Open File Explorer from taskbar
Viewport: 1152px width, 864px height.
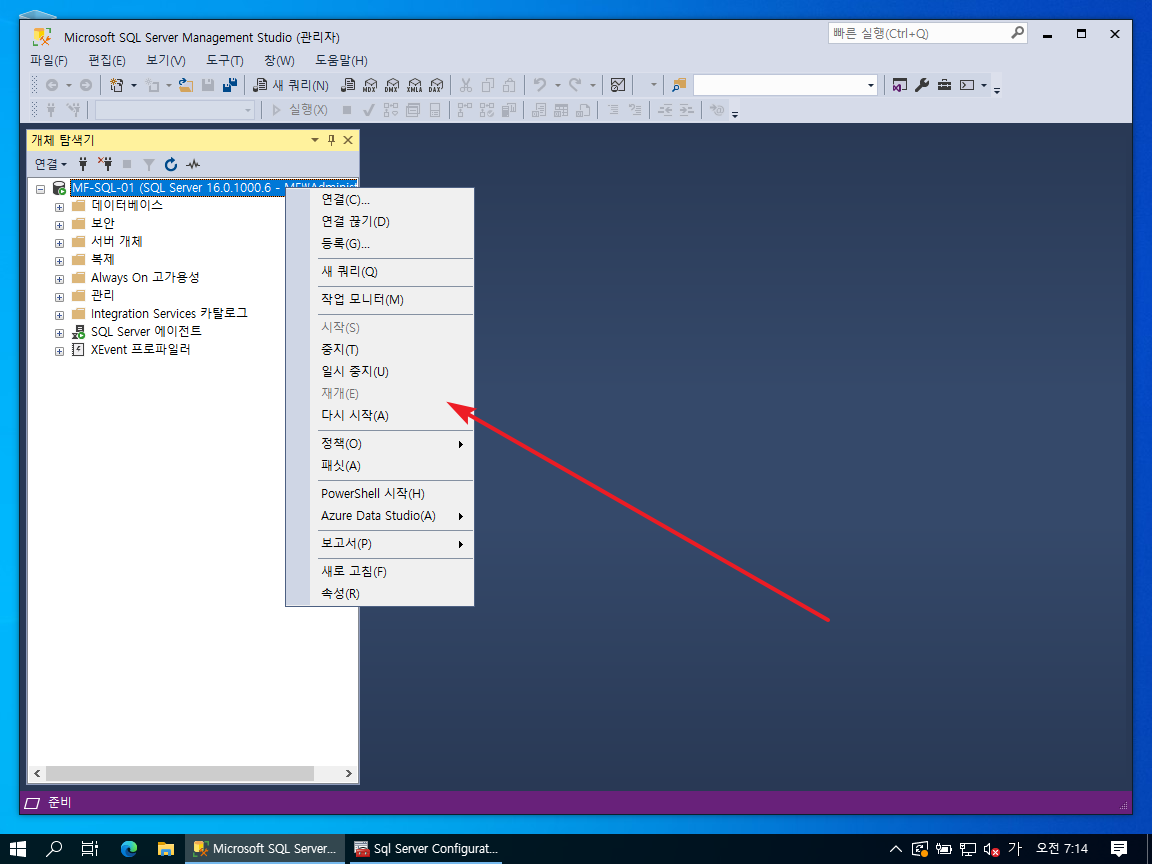tap(165, 849)
